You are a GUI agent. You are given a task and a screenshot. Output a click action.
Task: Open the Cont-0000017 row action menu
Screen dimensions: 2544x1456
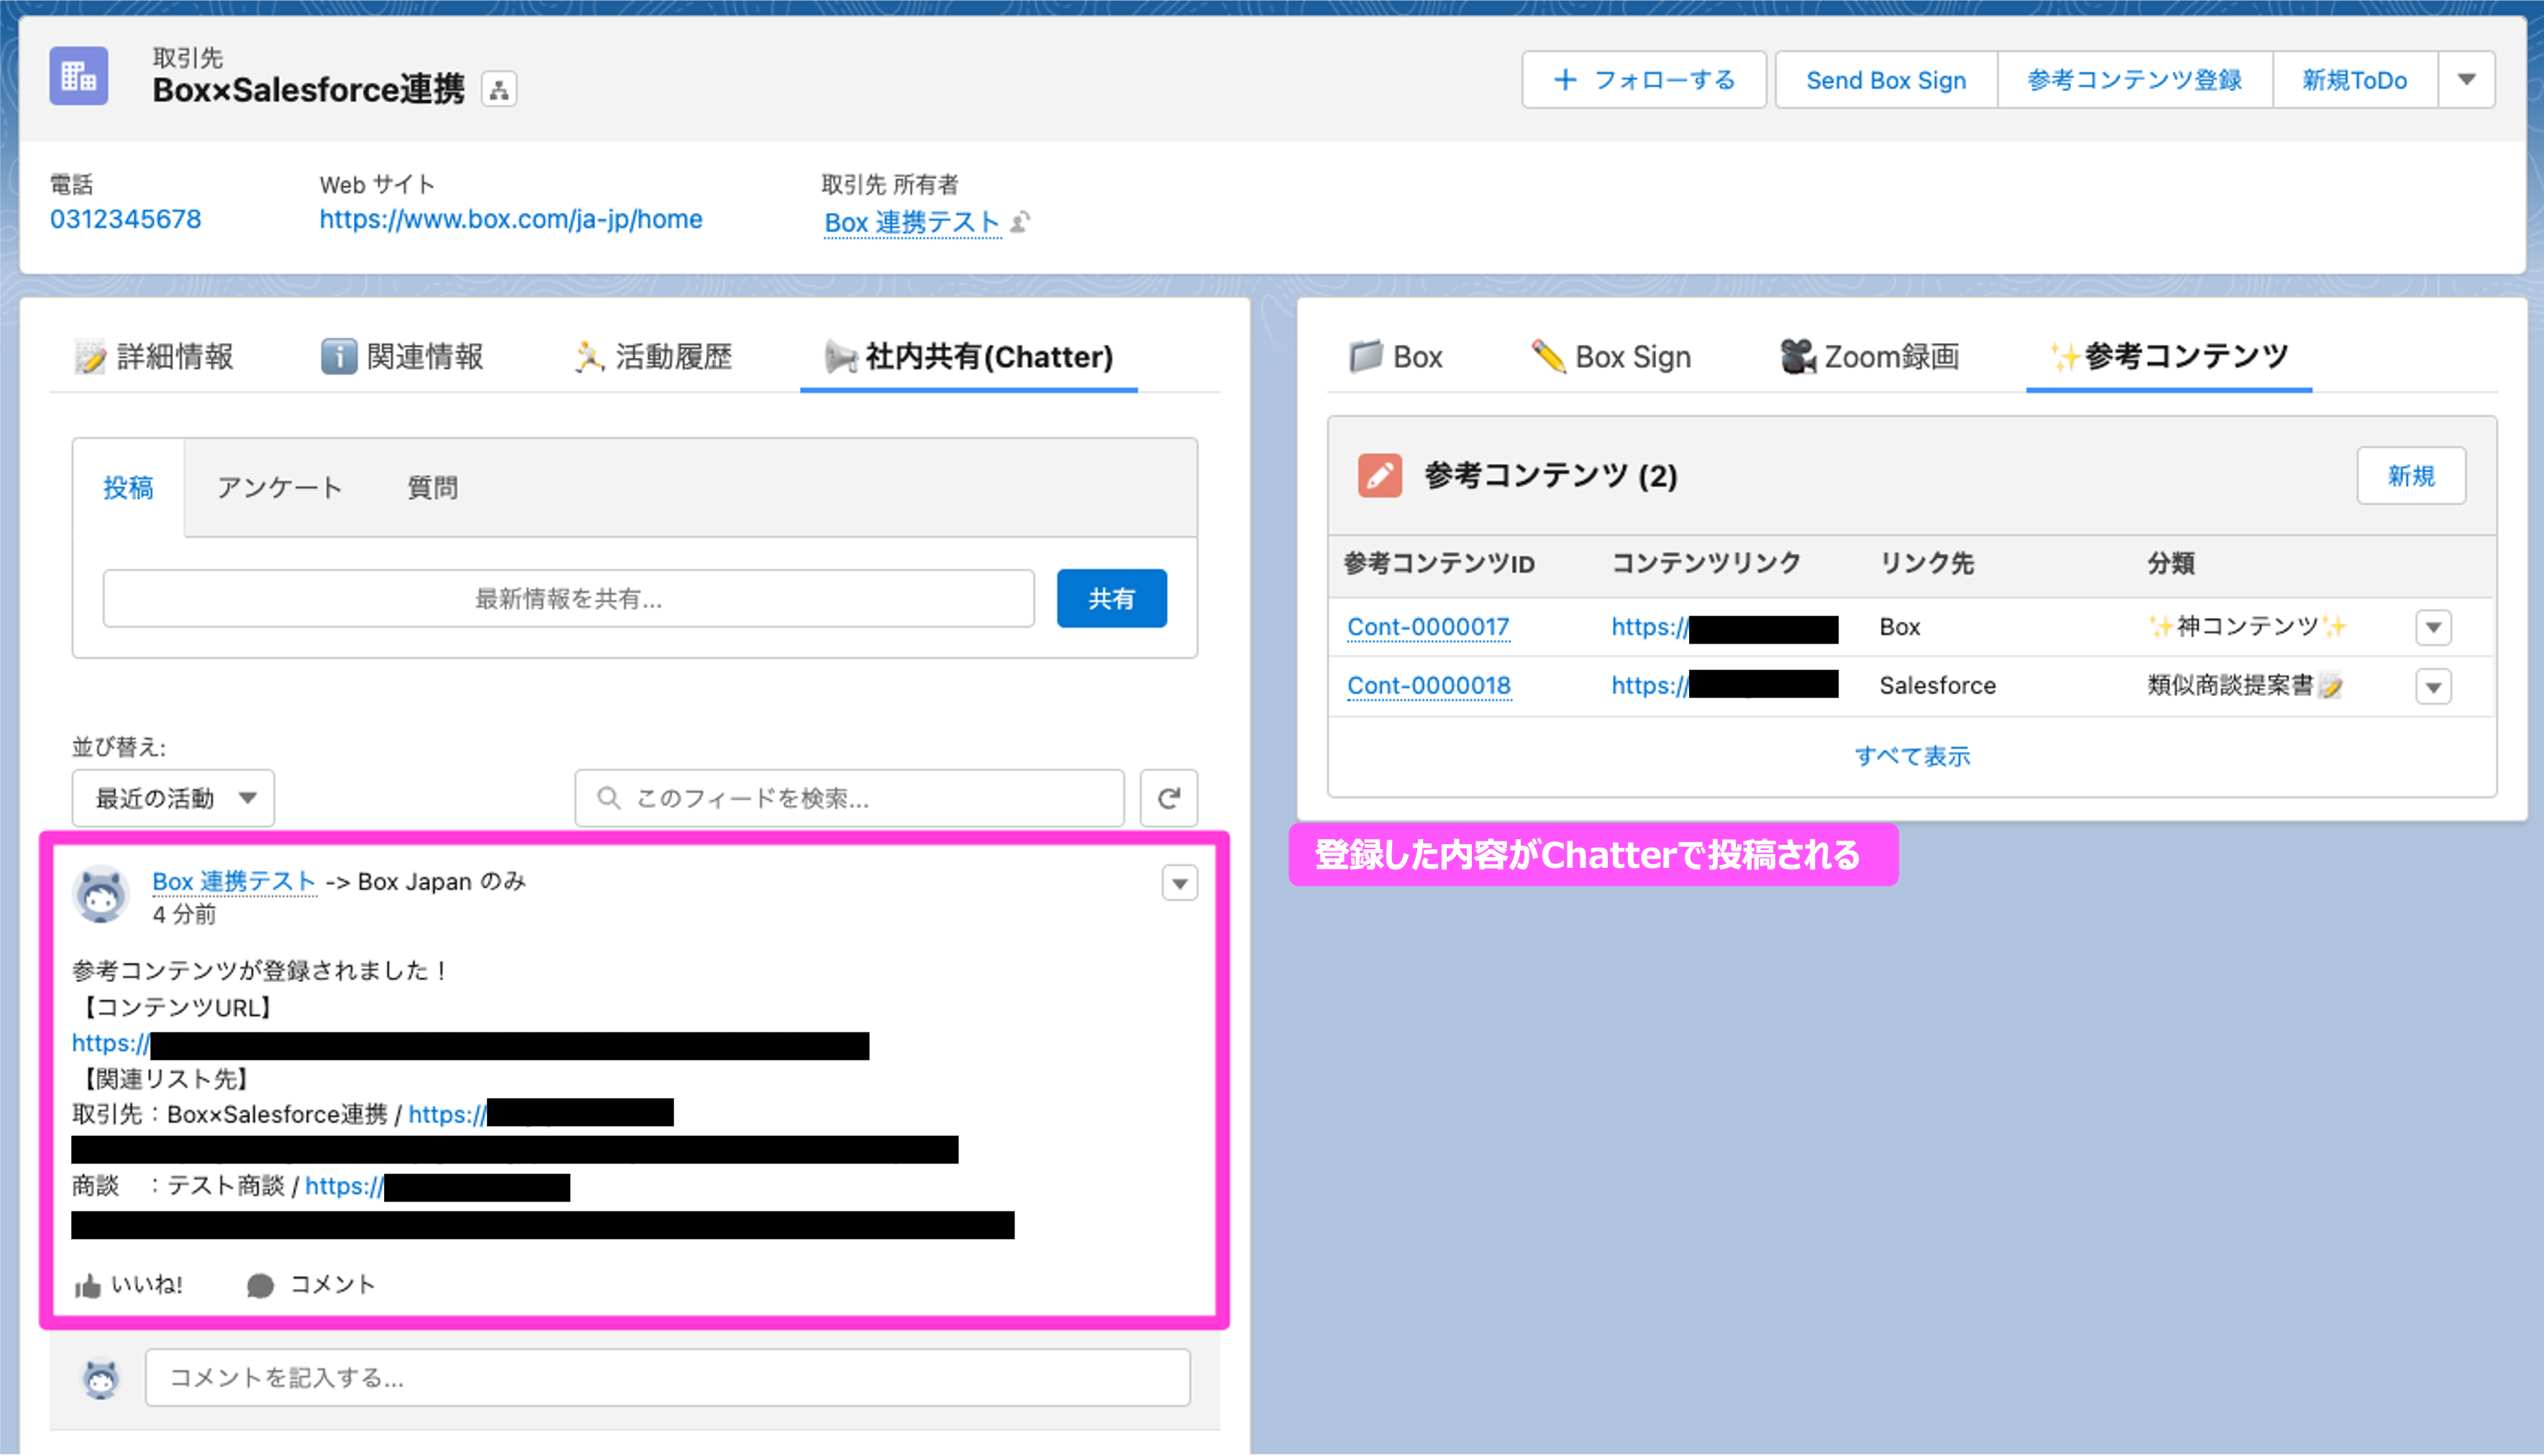[2433, 628]
